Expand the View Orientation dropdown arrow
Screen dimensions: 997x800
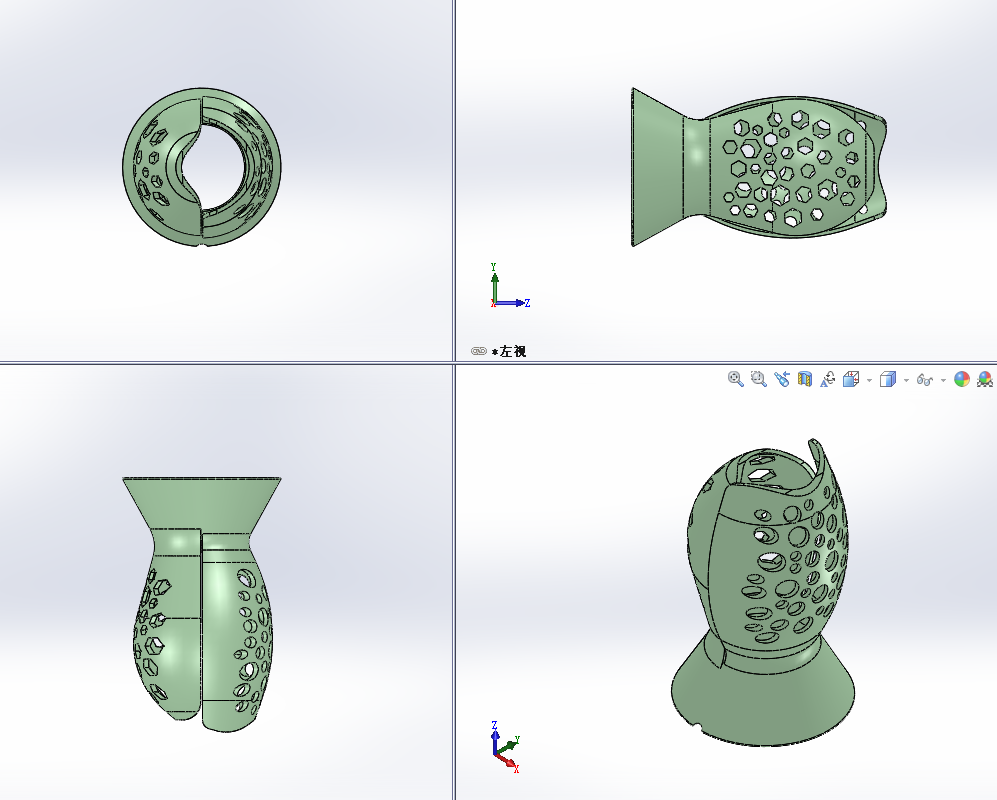pyautogui.click(x=869, y=380)
